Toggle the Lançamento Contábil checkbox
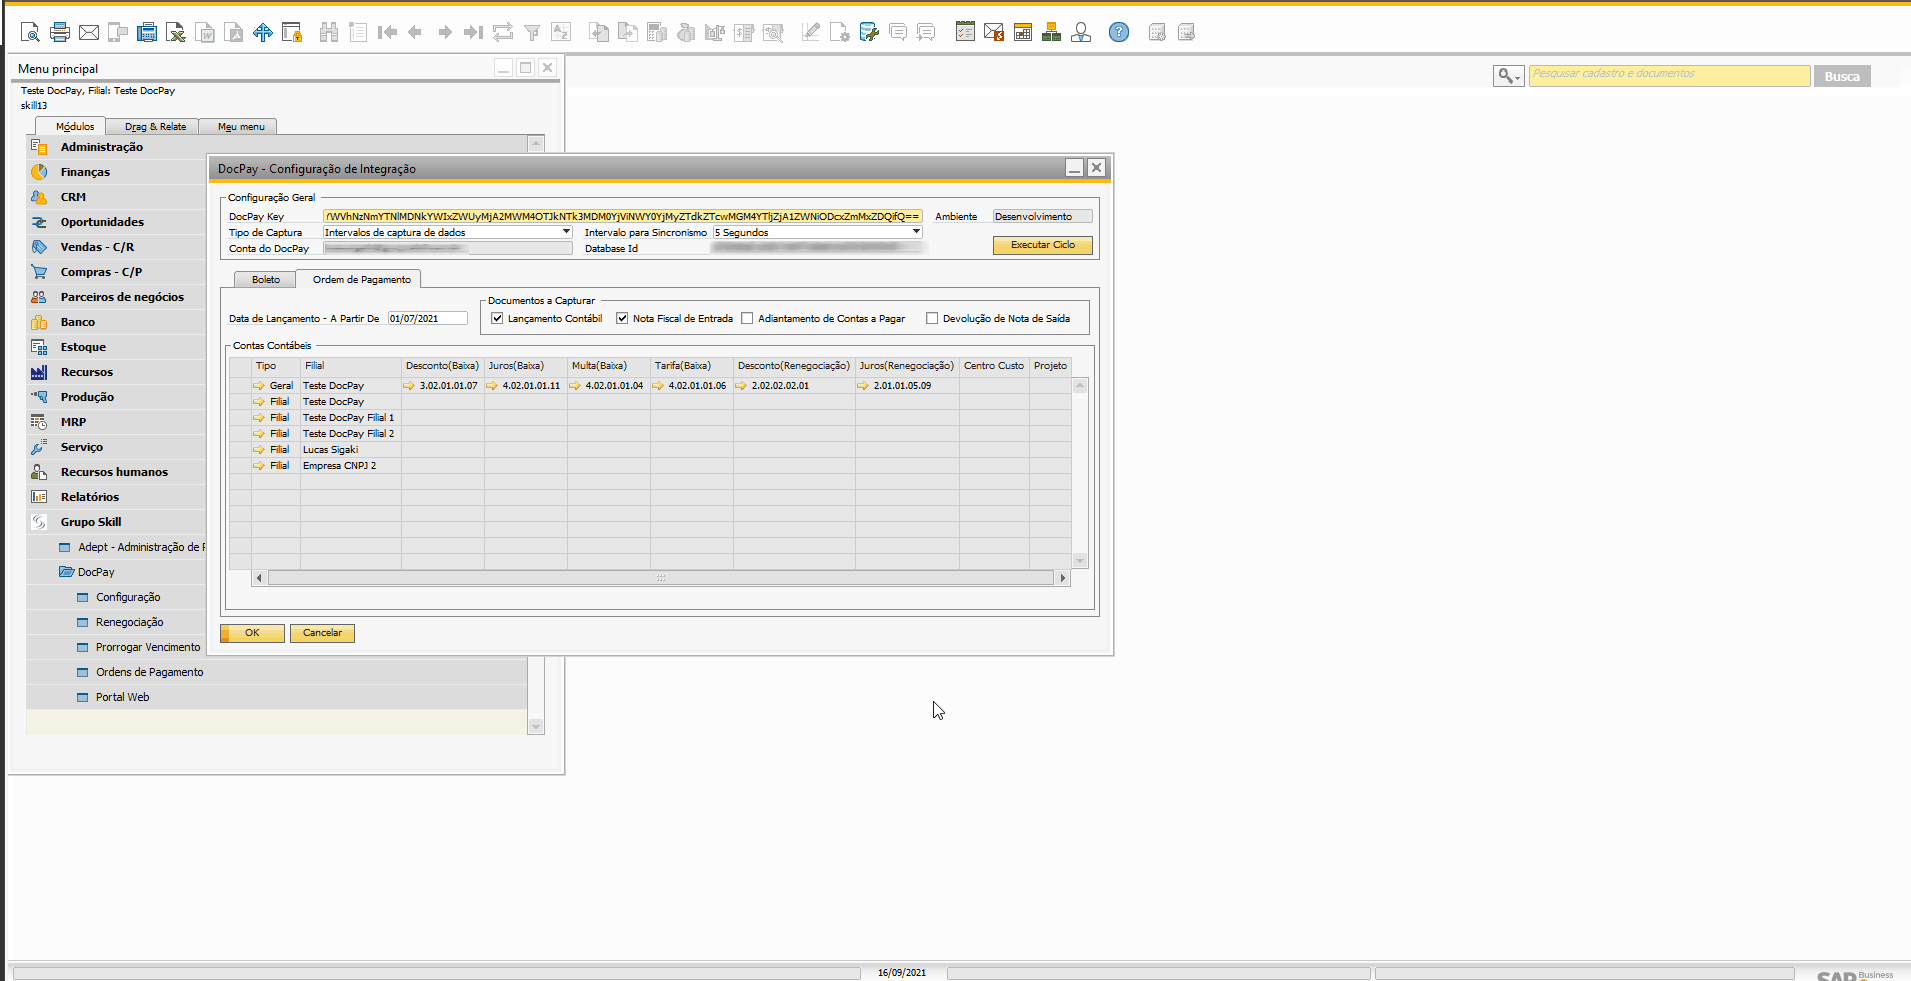Image resolution: width=1911 pixels, height=981 pixels. click(497, 318)
